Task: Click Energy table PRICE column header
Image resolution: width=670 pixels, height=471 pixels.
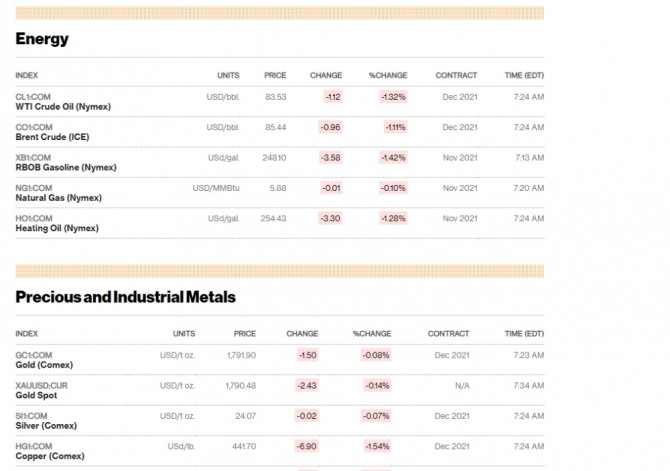Action: click(x=275, y=75)
